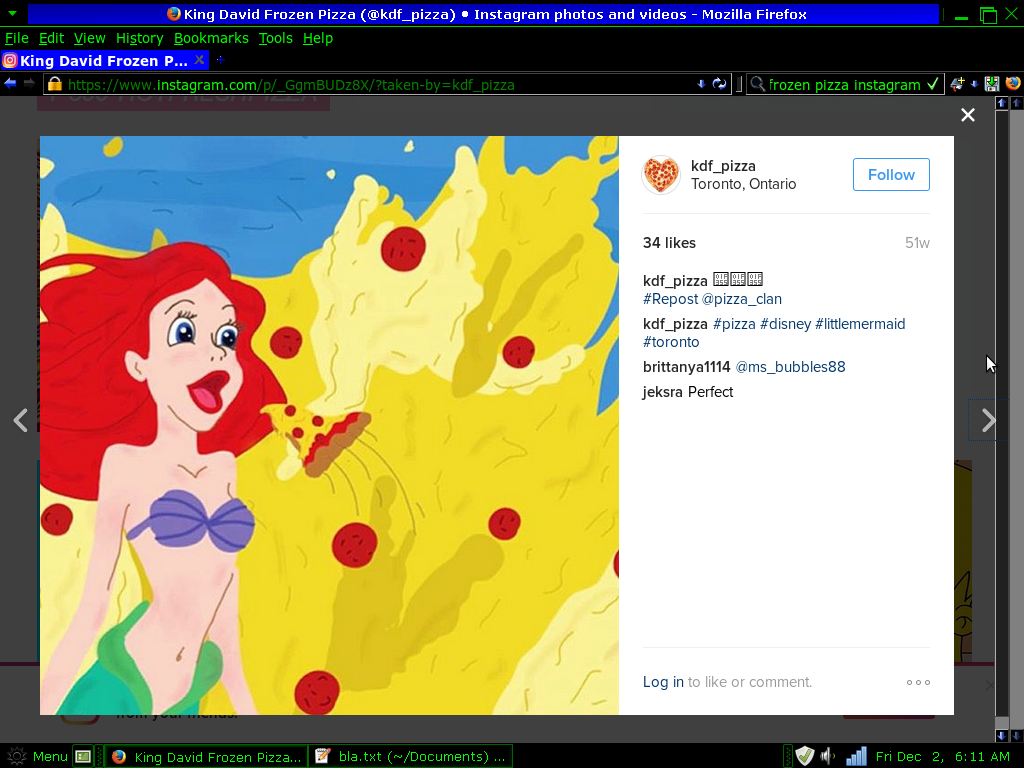1024x768 pixels.
Task: Open the Bookmarks menu
Action: (x=211, y=38)
